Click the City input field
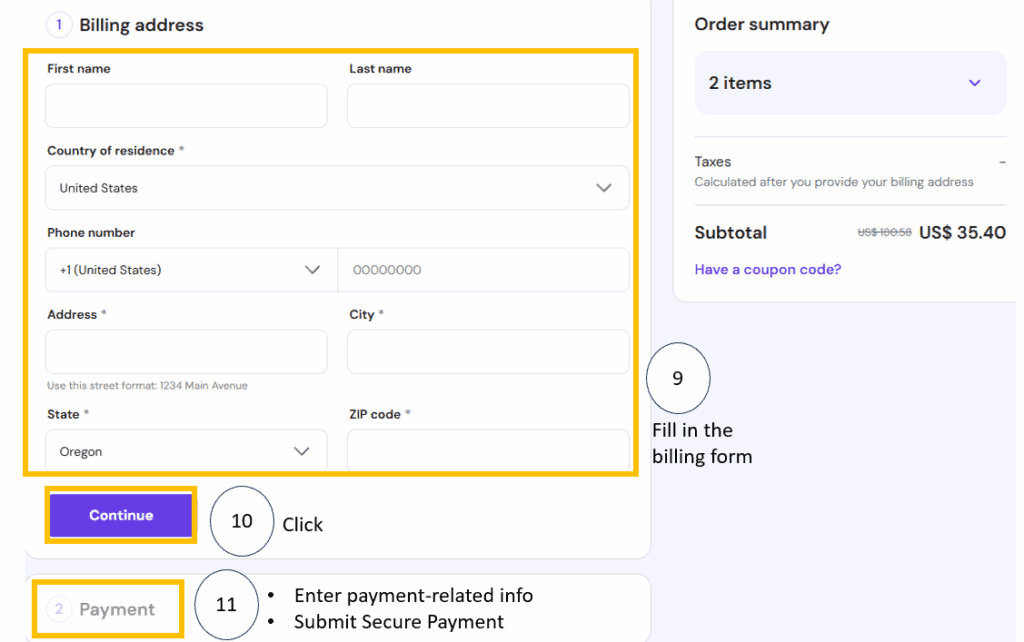Screen dimensions: 1024x642 [x=488, y=352]
